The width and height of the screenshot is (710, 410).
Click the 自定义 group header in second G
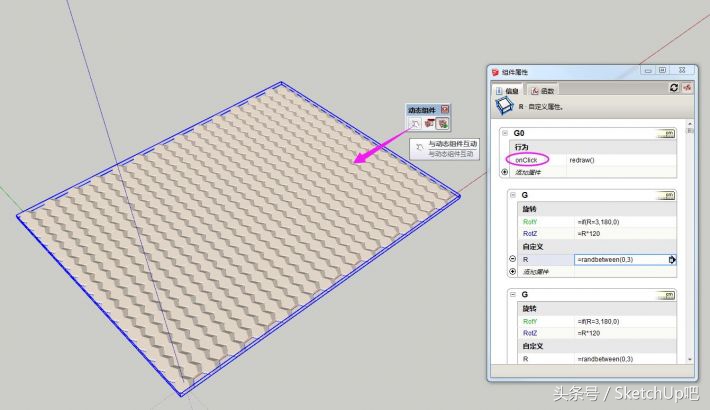click(x=597, y=346)
